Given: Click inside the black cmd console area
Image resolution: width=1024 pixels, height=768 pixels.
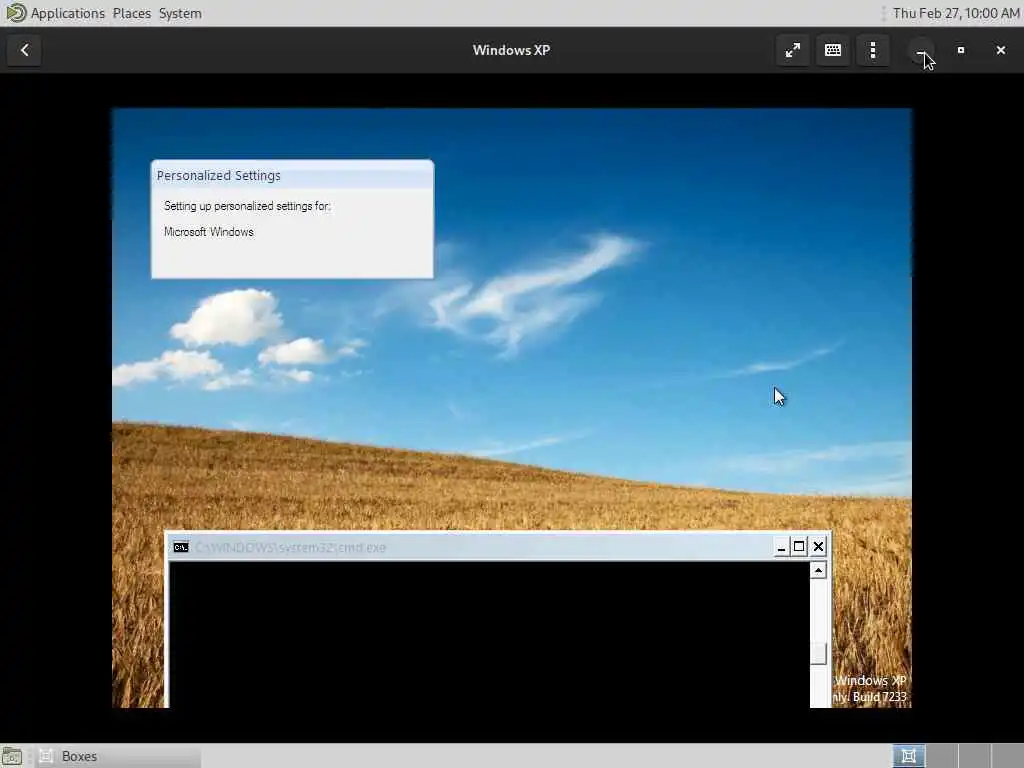Looking at the screenshot, I should [489, 634].
